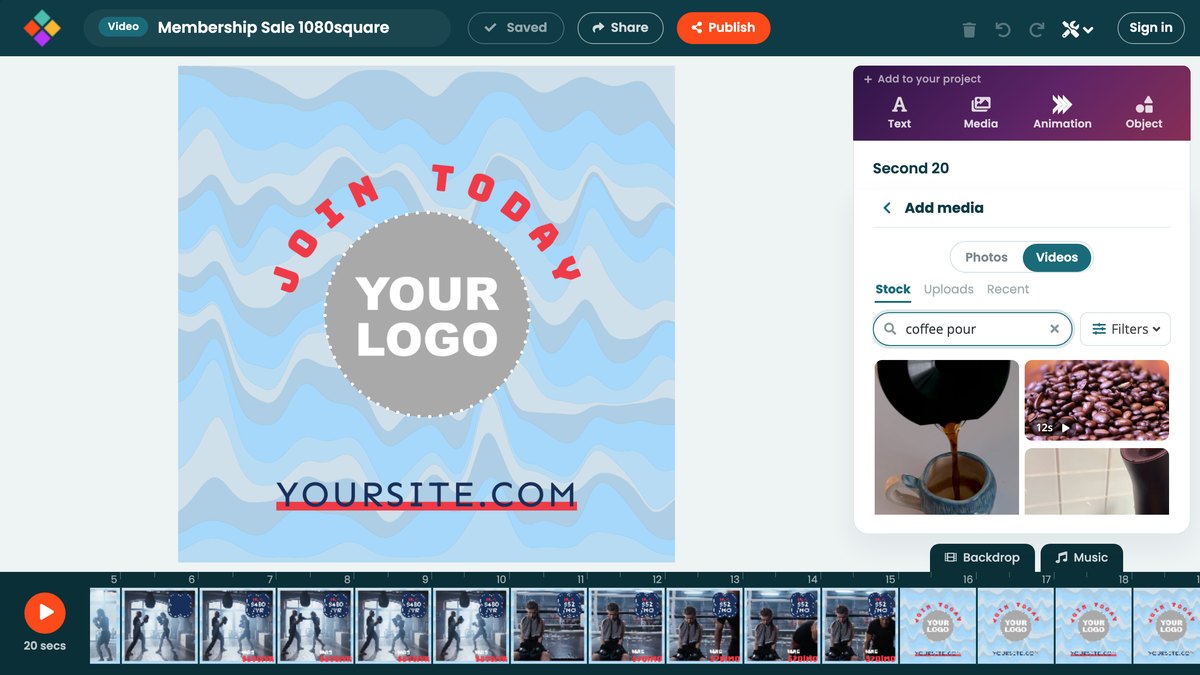Select the YOUR LOGO placeholder on canvas

(427, 315)
